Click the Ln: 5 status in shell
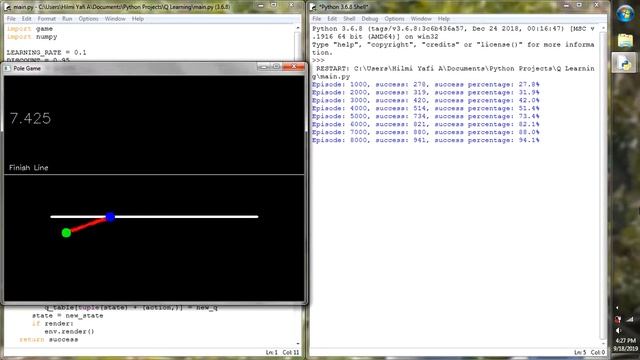The width and height of the screenshot is (640, 360). (x=580, y=352)
